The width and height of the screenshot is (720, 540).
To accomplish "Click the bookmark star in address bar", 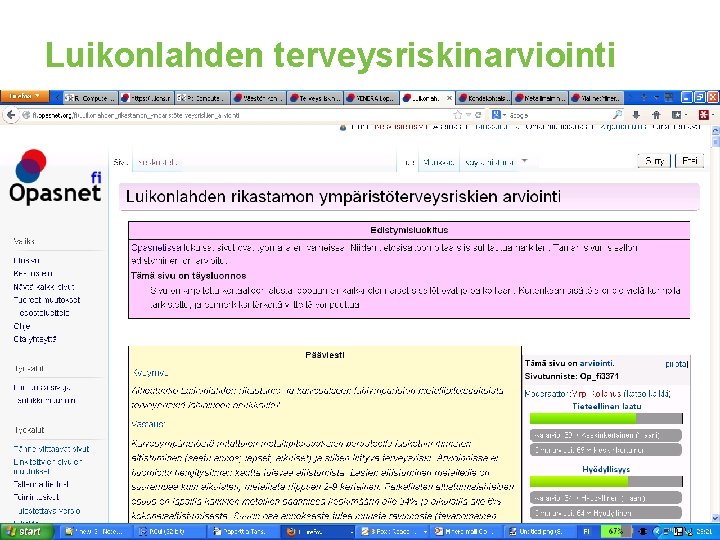I will [x=457, y=115].
